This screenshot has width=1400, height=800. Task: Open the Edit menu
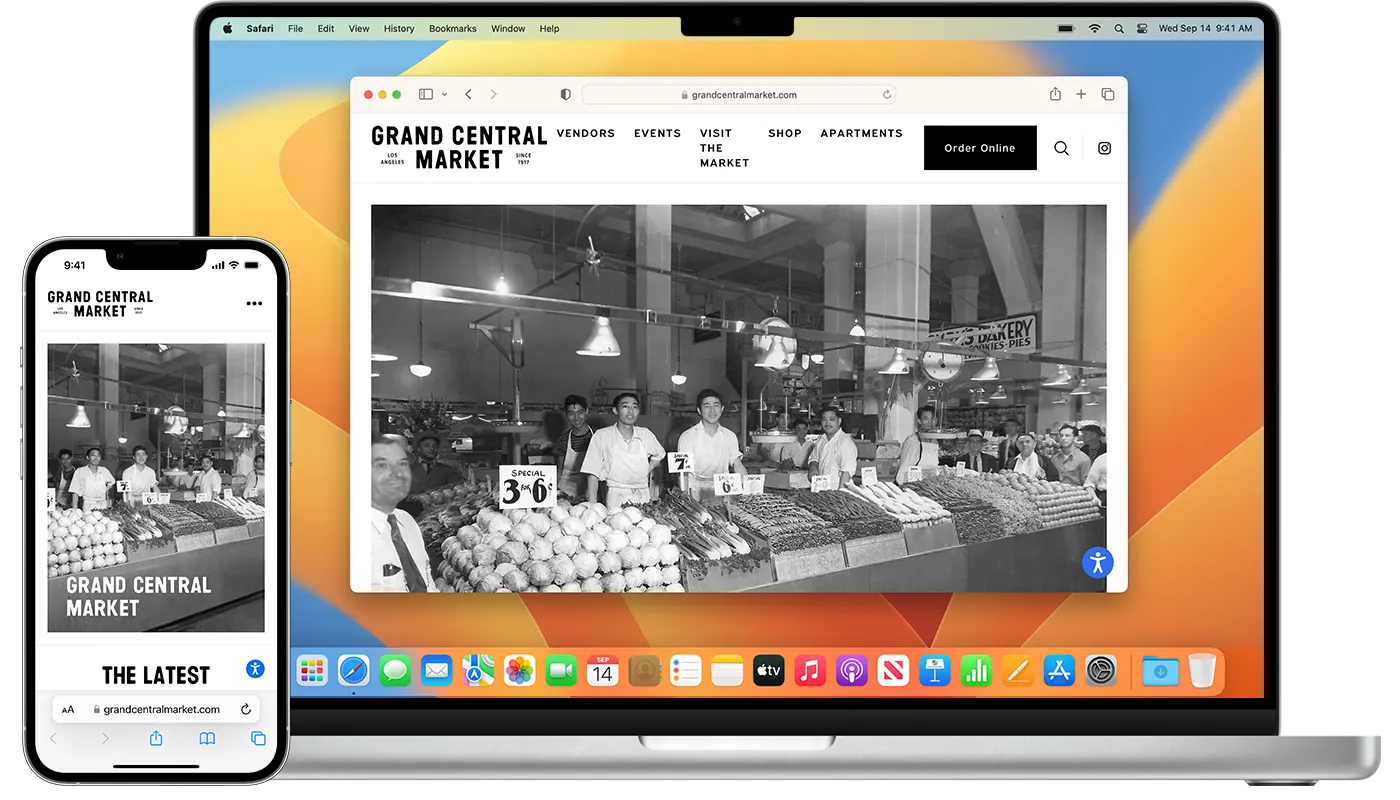pos(326,29)
